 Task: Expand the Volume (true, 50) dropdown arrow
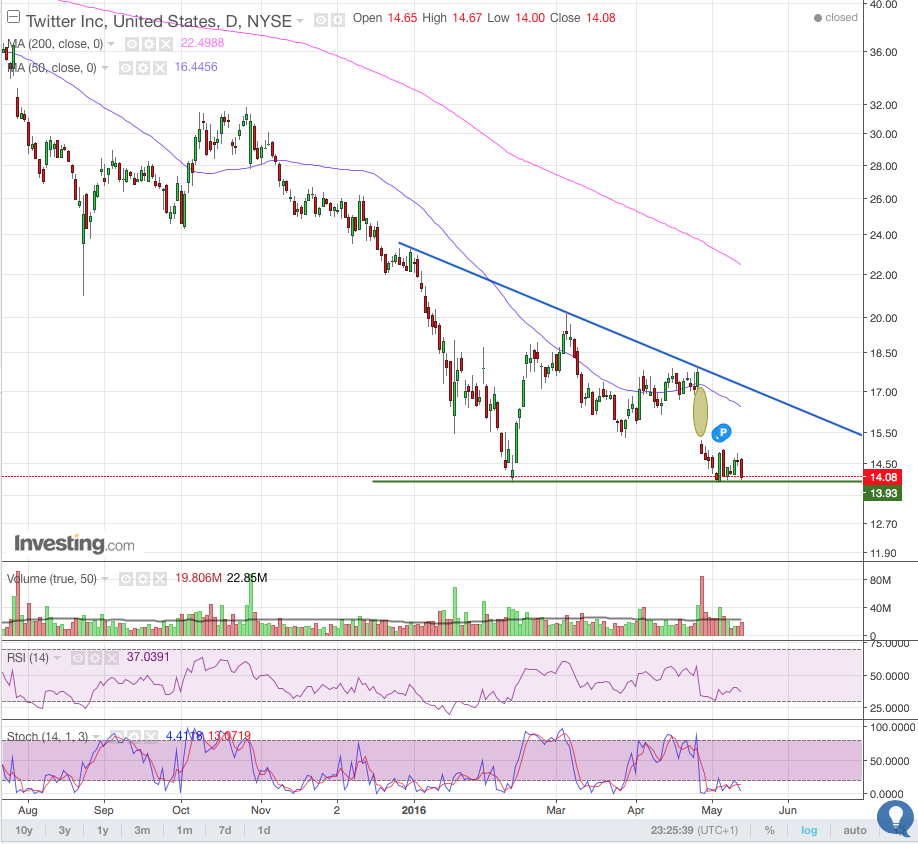pos(105,579)
